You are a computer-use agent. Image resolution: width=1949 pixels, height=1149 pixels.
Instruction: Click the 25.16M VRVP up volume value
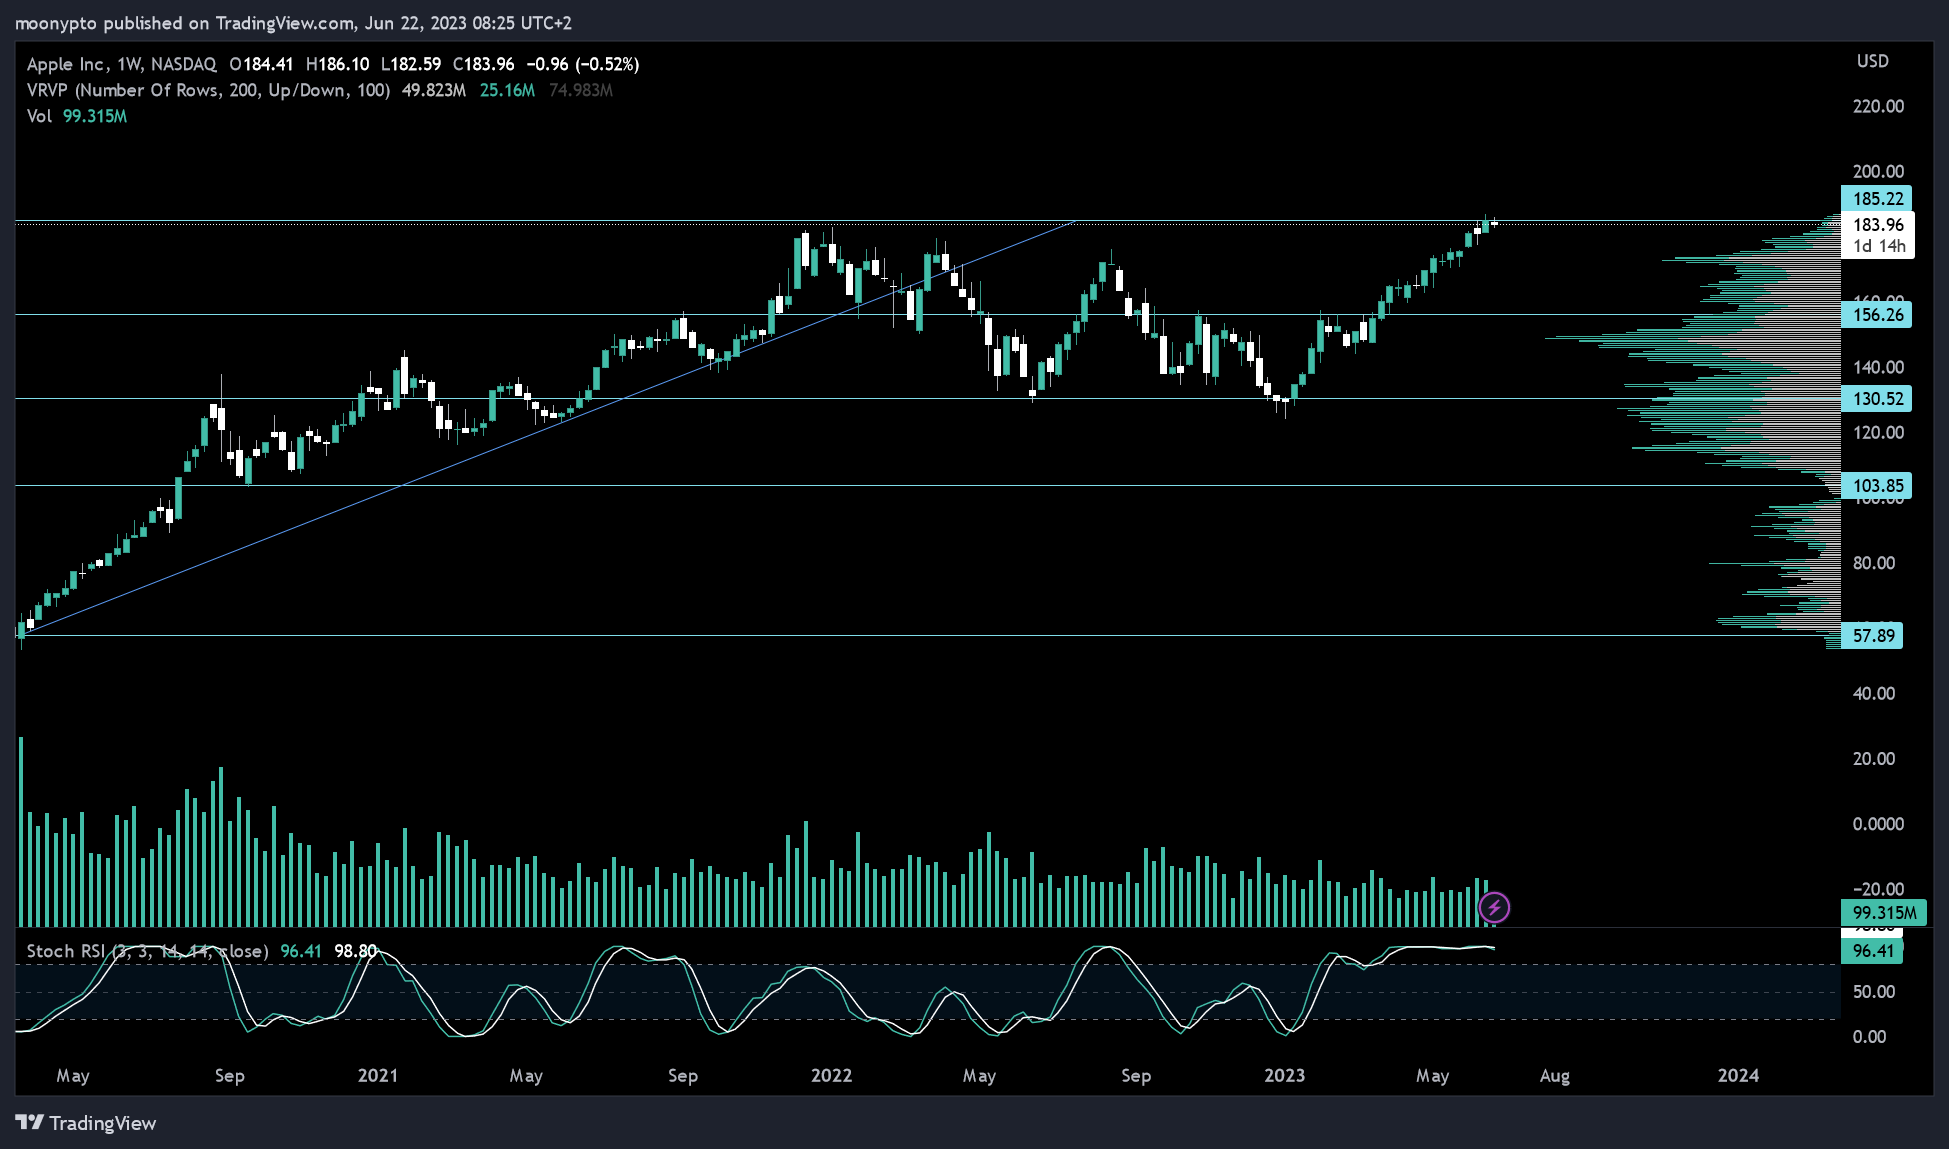507,90
